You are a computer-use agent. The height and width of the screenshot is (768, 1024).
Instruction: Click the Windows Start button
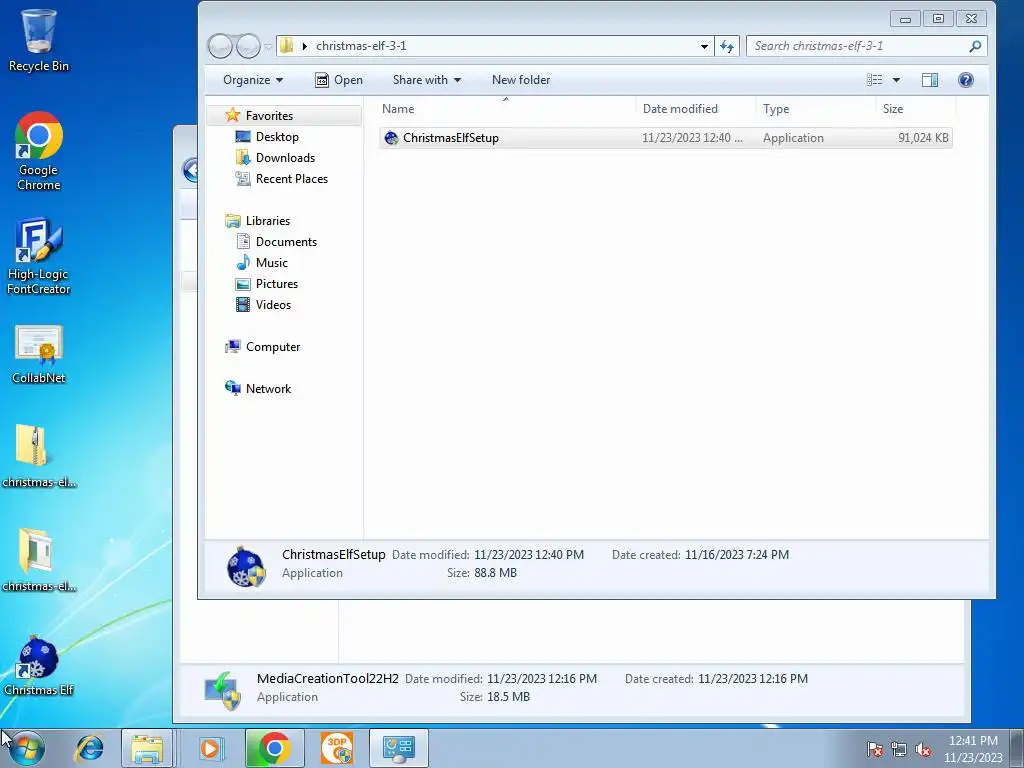pyautogui.click(x=26, y=748)
